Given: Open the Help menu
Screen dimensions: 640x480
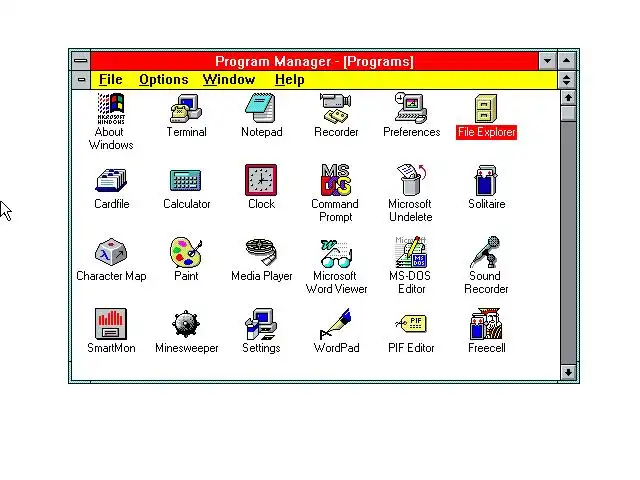Looking at the screenshot, I should pyautogui.click(x=289, y=80).
